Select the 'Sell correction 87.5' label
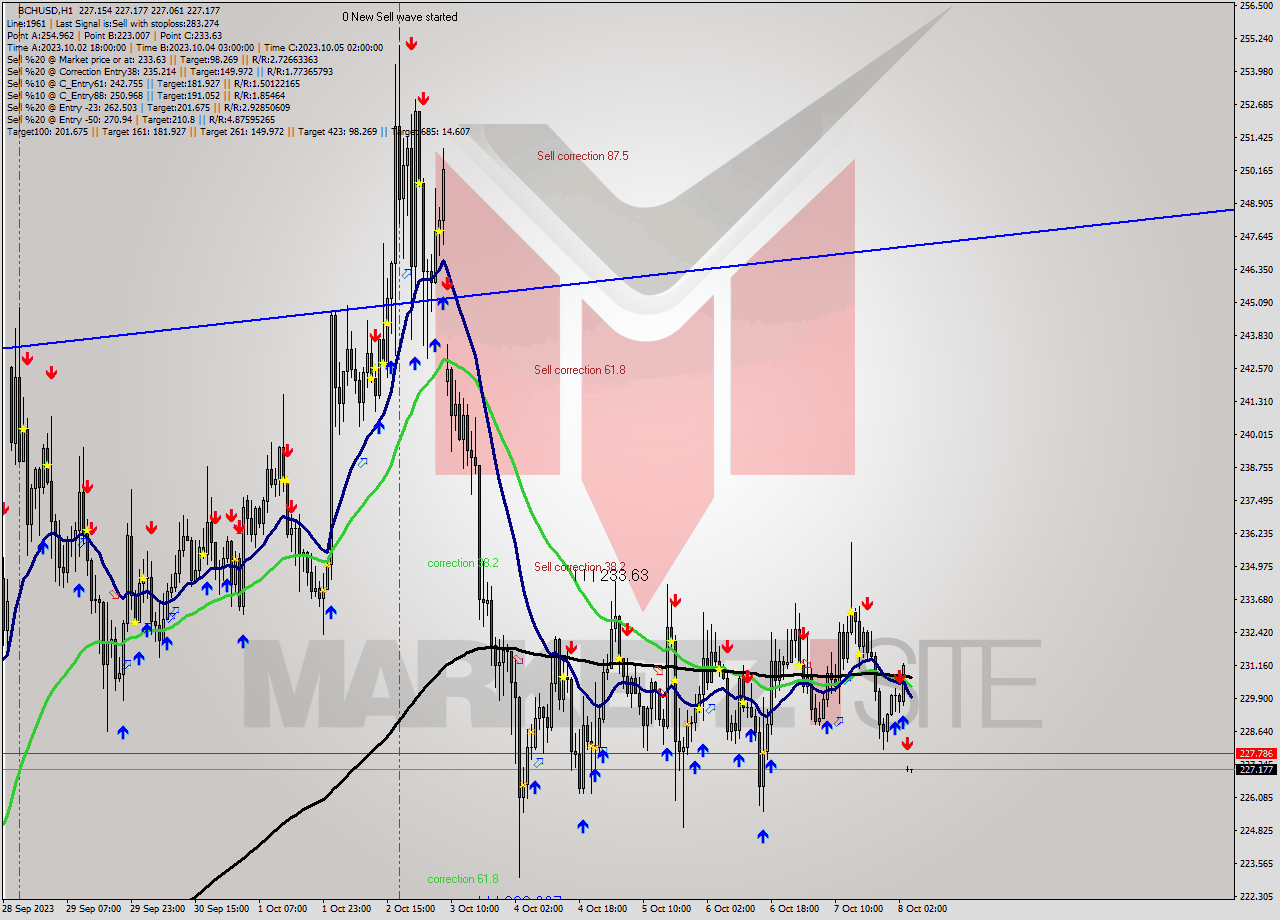This screenshot has height=920, width=1280. pyautogui.click(x=582, y=156)
